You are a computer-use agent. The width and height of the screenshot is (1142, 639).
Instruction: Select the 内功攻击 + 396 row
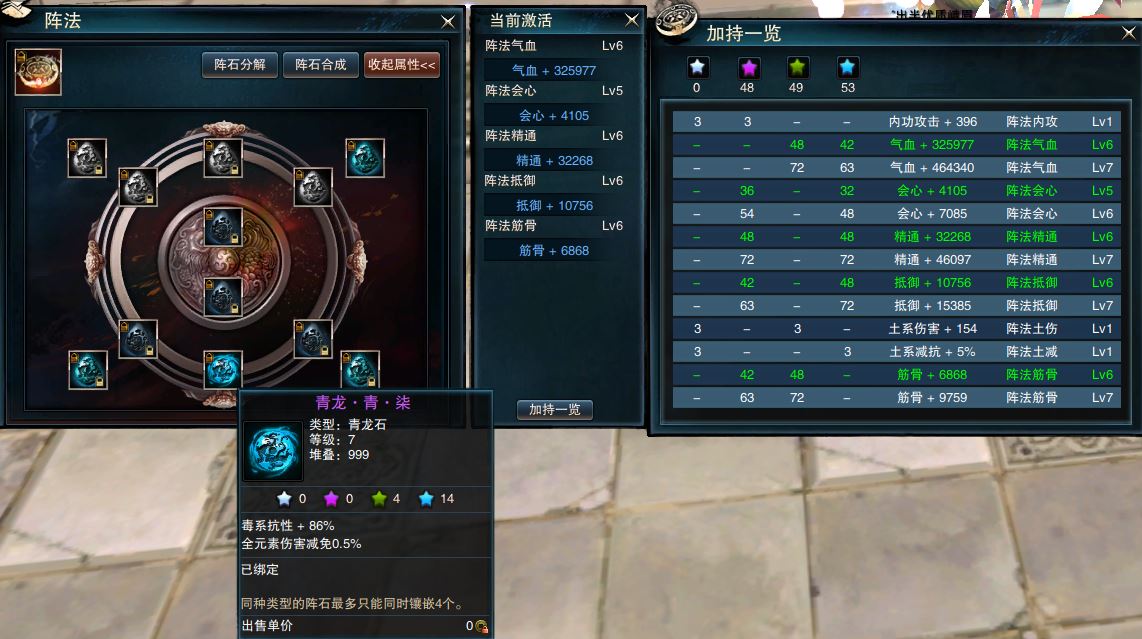[x=896, y=122]
